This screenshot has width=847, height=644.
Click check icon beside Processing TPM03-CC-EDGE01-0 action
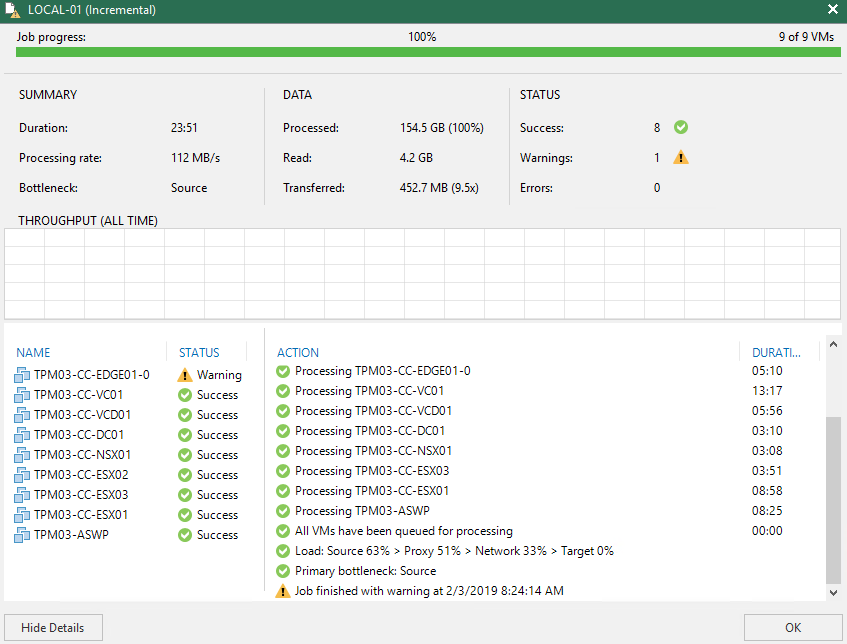click(x=283, y=371)
